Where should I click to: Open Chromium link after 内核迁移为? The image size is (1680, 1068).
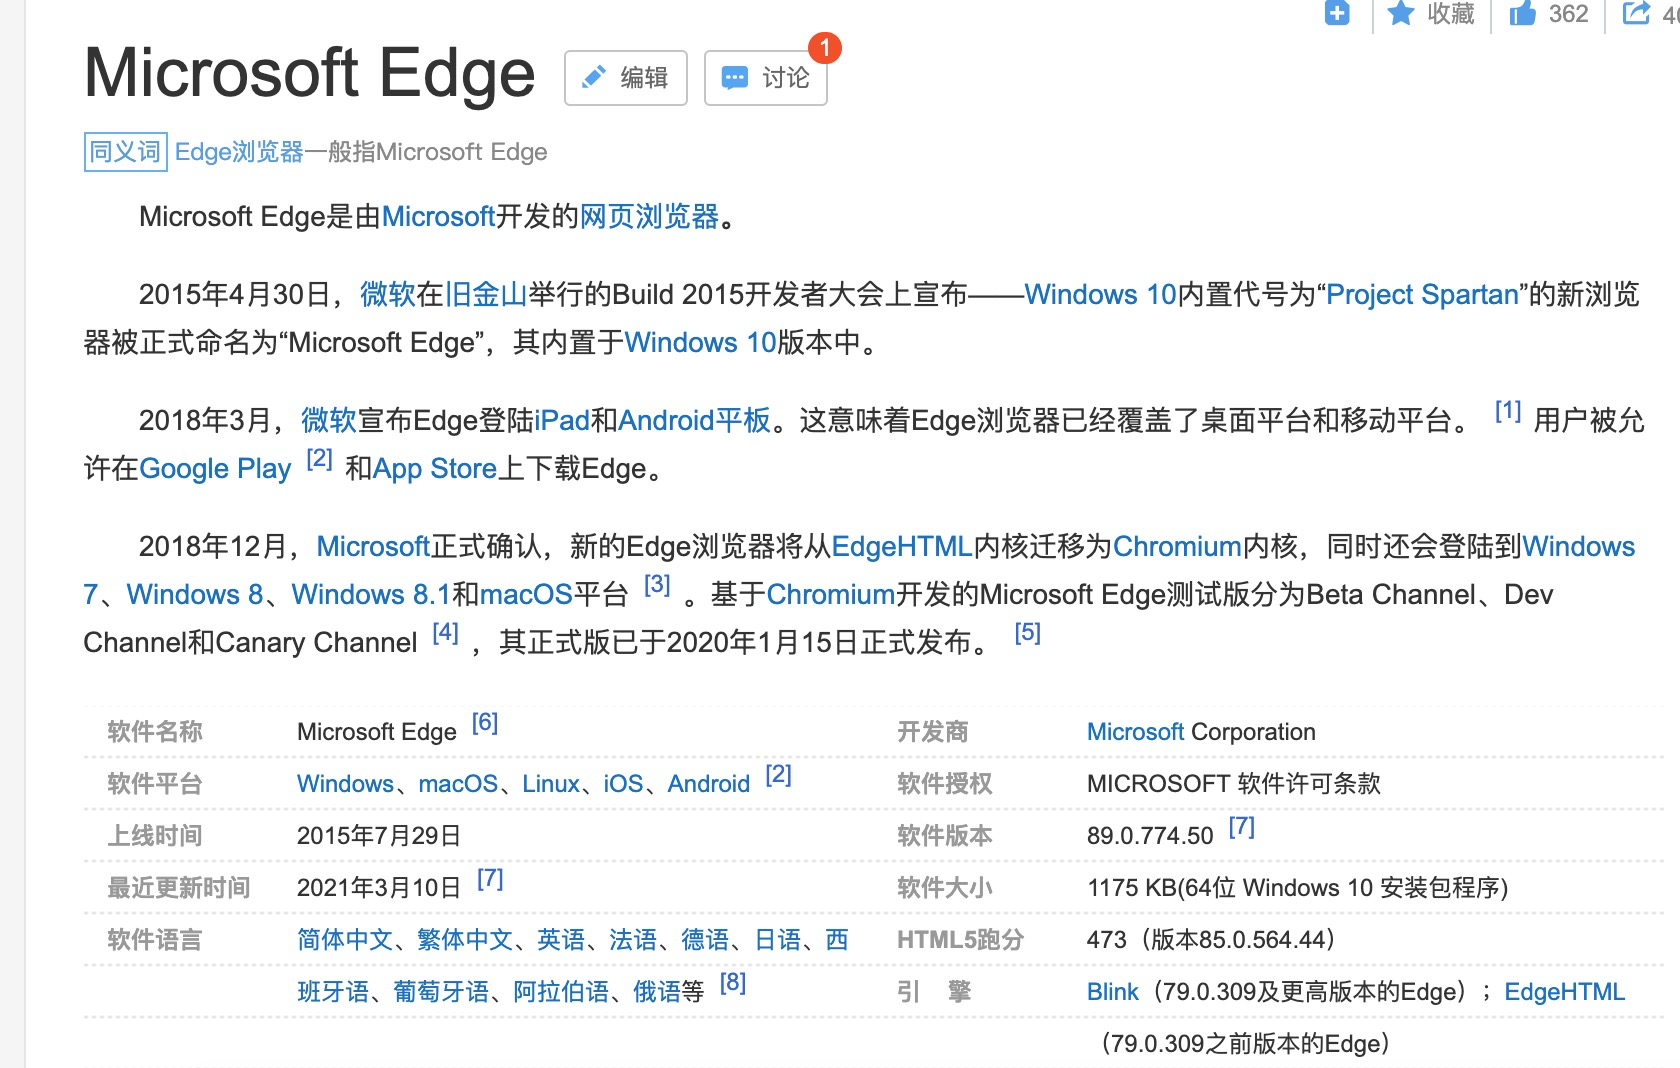(1177, 547)
